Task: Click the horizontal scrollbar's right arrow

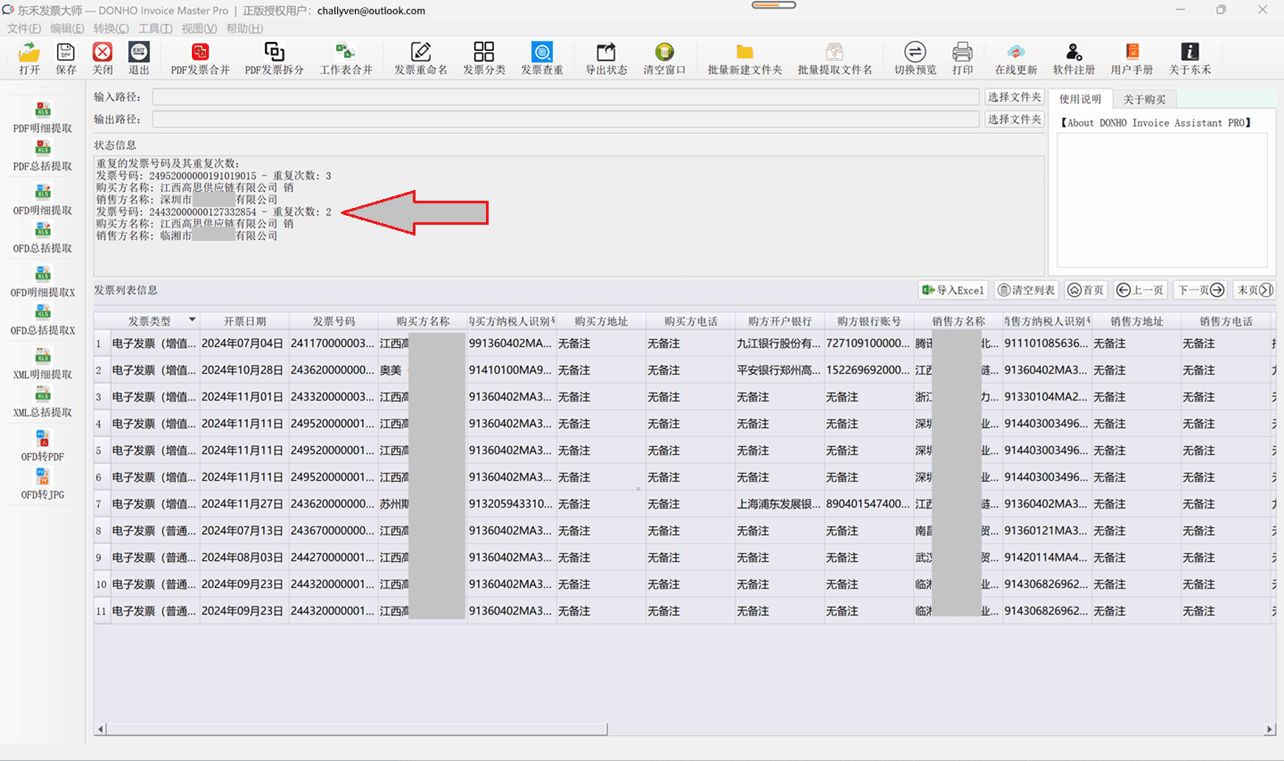Action: coord(1270,729)
